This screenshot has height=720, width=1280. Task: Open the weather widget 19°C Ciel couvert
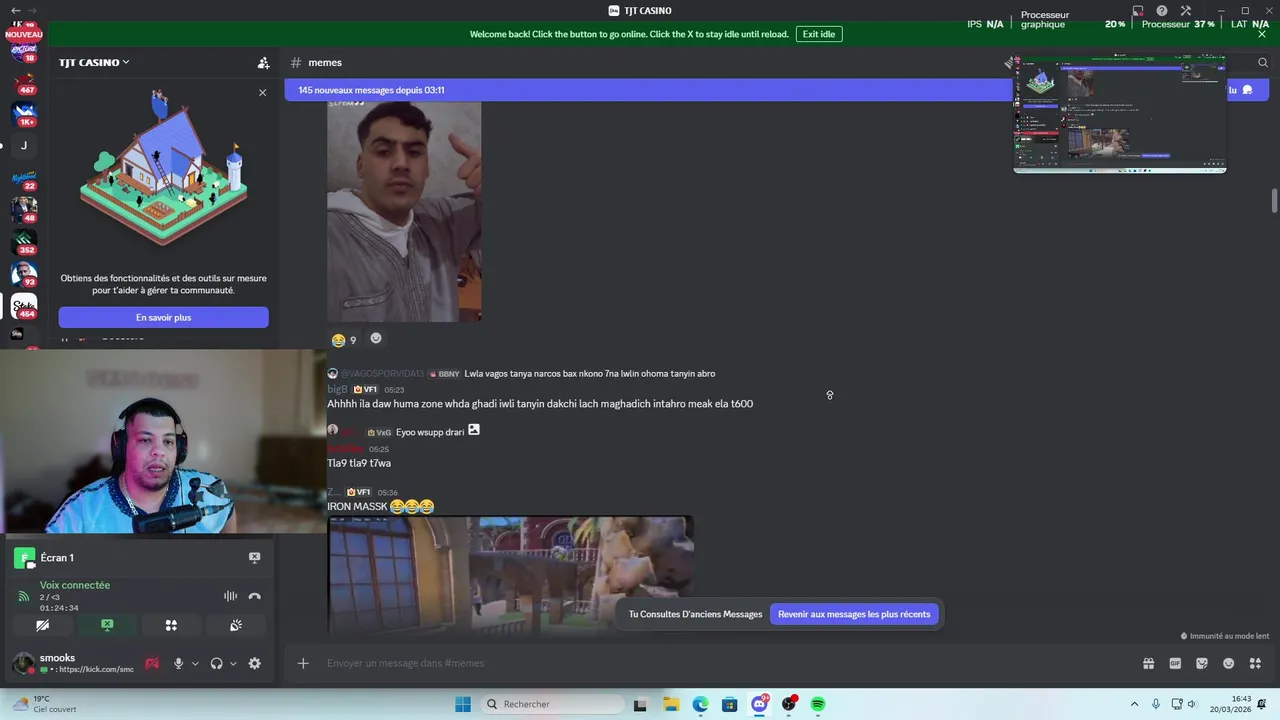click(x=43, y=704)
